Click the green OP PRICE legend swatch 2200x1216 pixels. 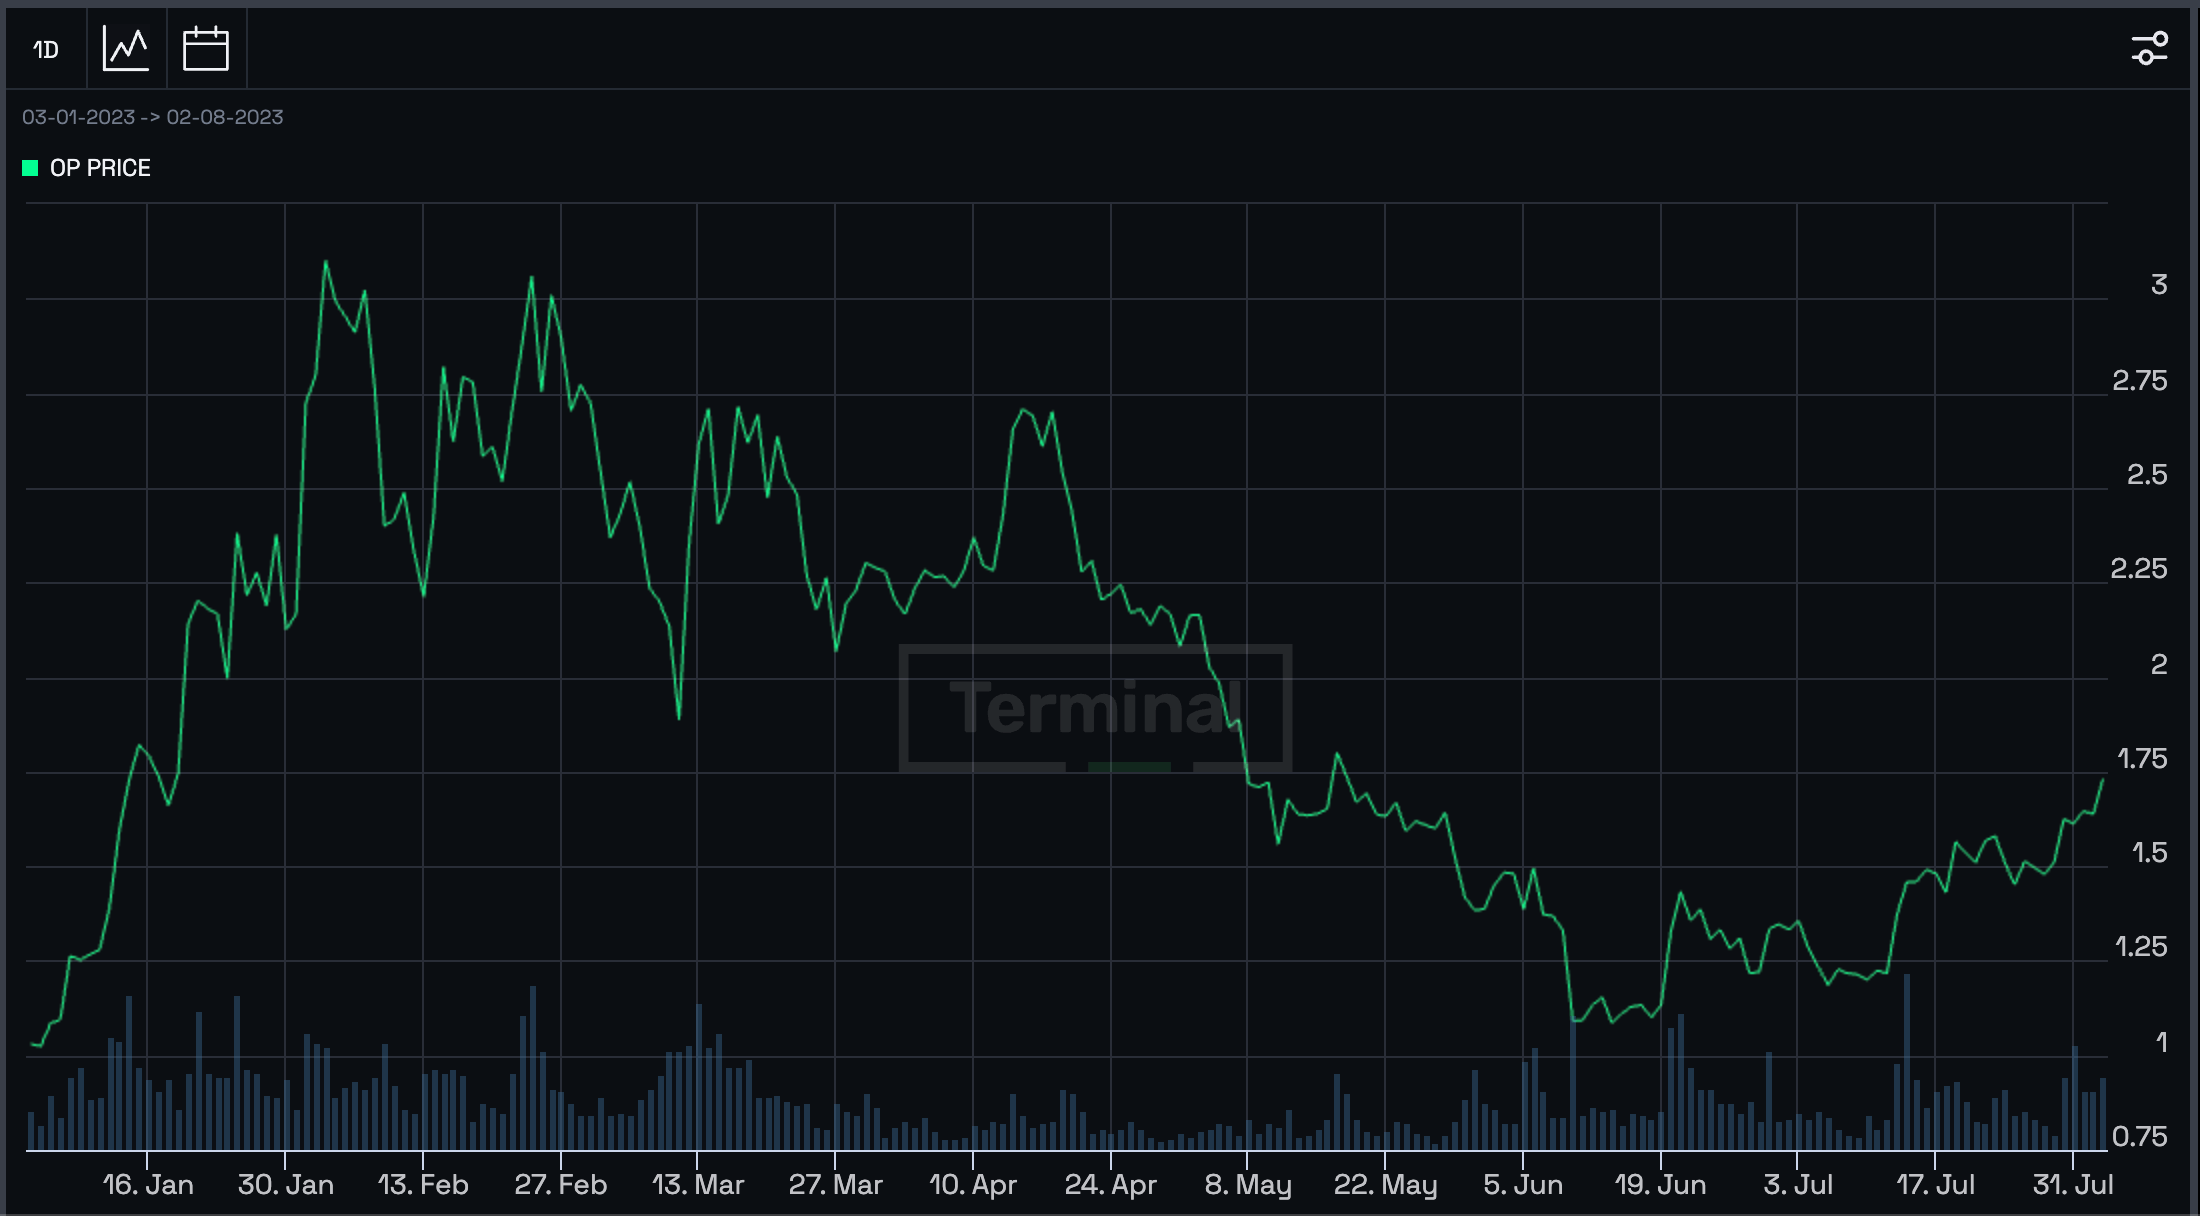click(x=30, y=168)
